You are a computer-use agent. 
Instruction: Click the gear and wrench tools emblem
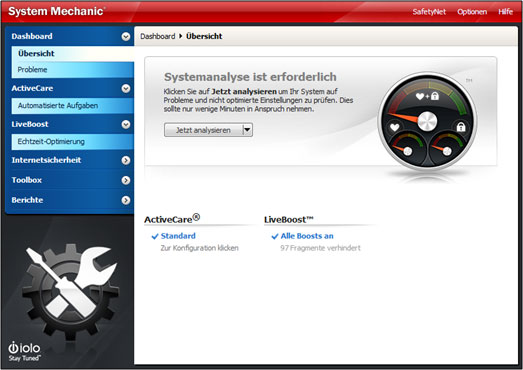point(70,291)
